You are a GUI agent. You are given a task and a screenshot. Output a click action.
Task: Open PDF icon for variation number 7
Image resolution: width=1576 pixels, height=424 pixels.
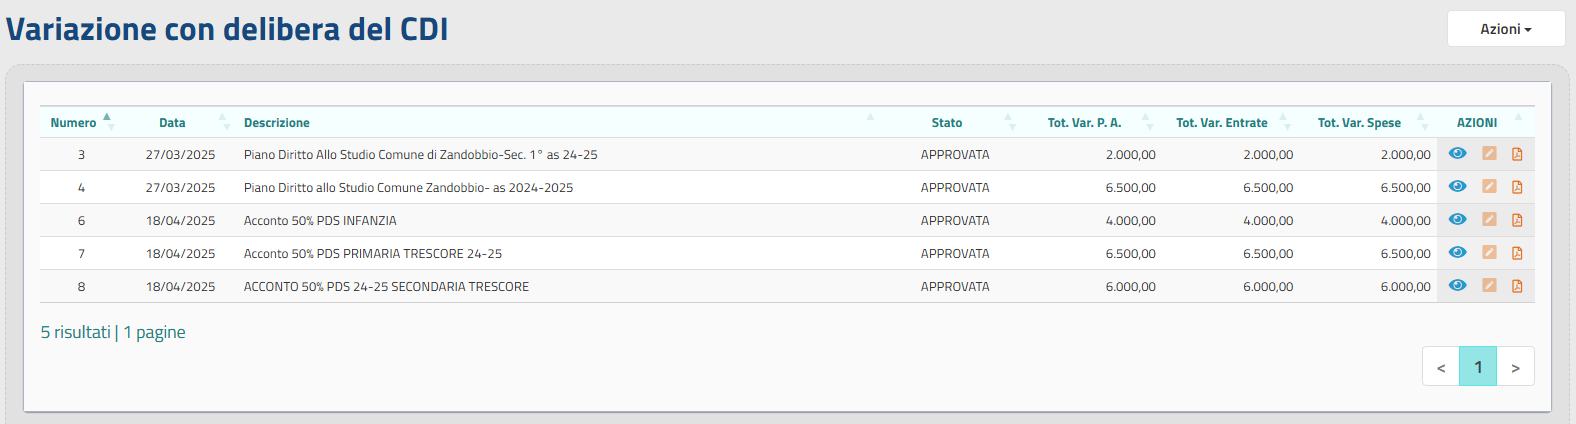1517,253
